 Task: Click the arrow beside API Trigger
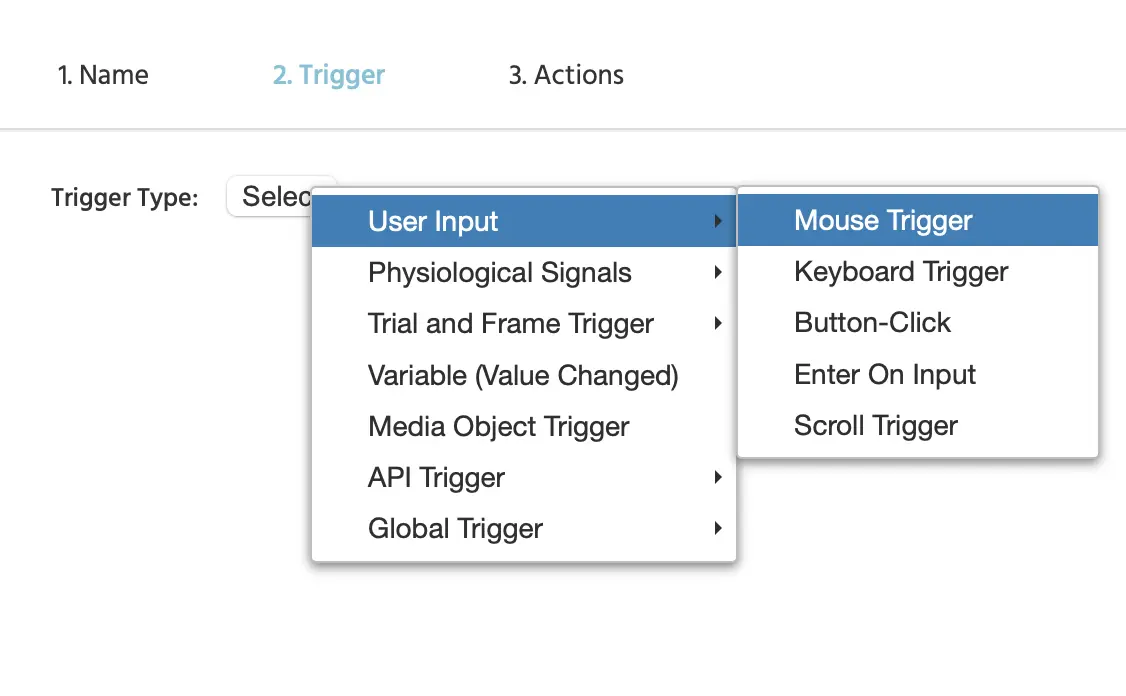coord(718,478)
